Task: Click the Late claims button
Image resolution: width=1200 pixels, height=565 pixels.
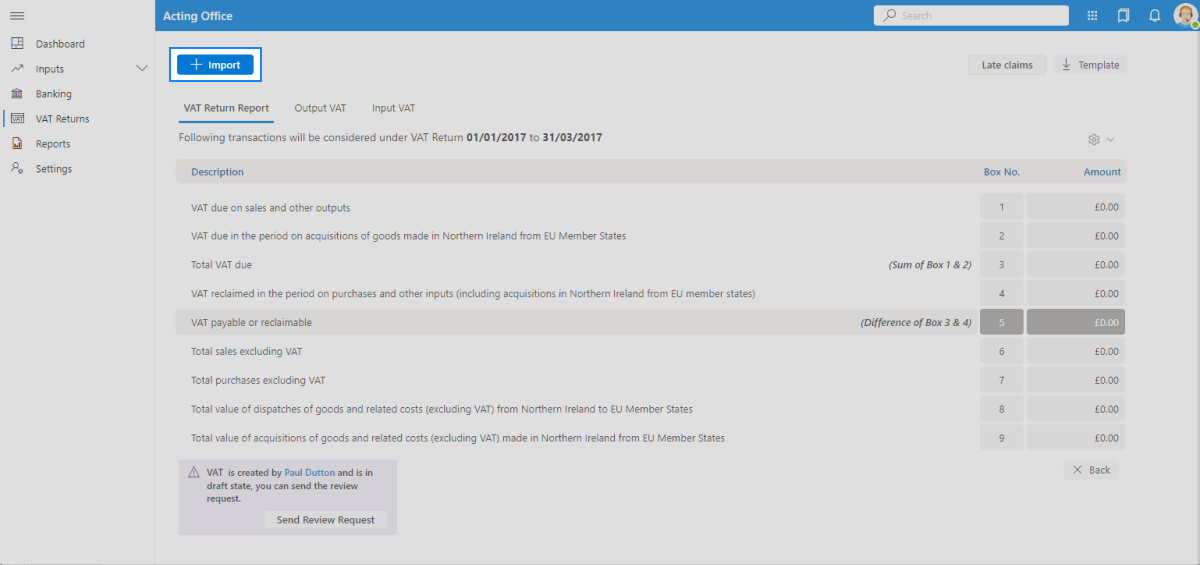Action: 1006,65
